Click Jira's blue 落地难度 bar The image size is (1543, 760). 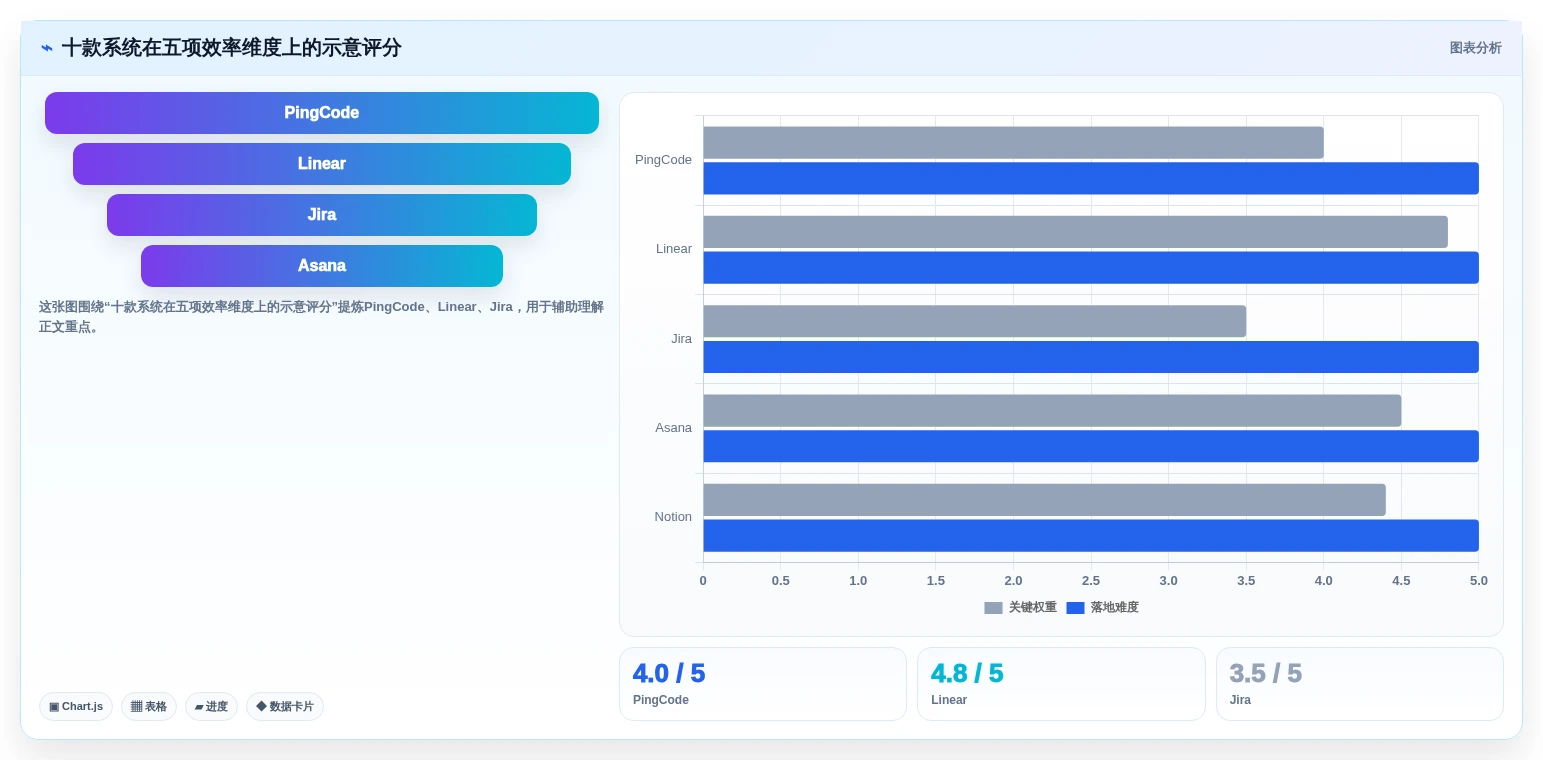point(1091,357)
